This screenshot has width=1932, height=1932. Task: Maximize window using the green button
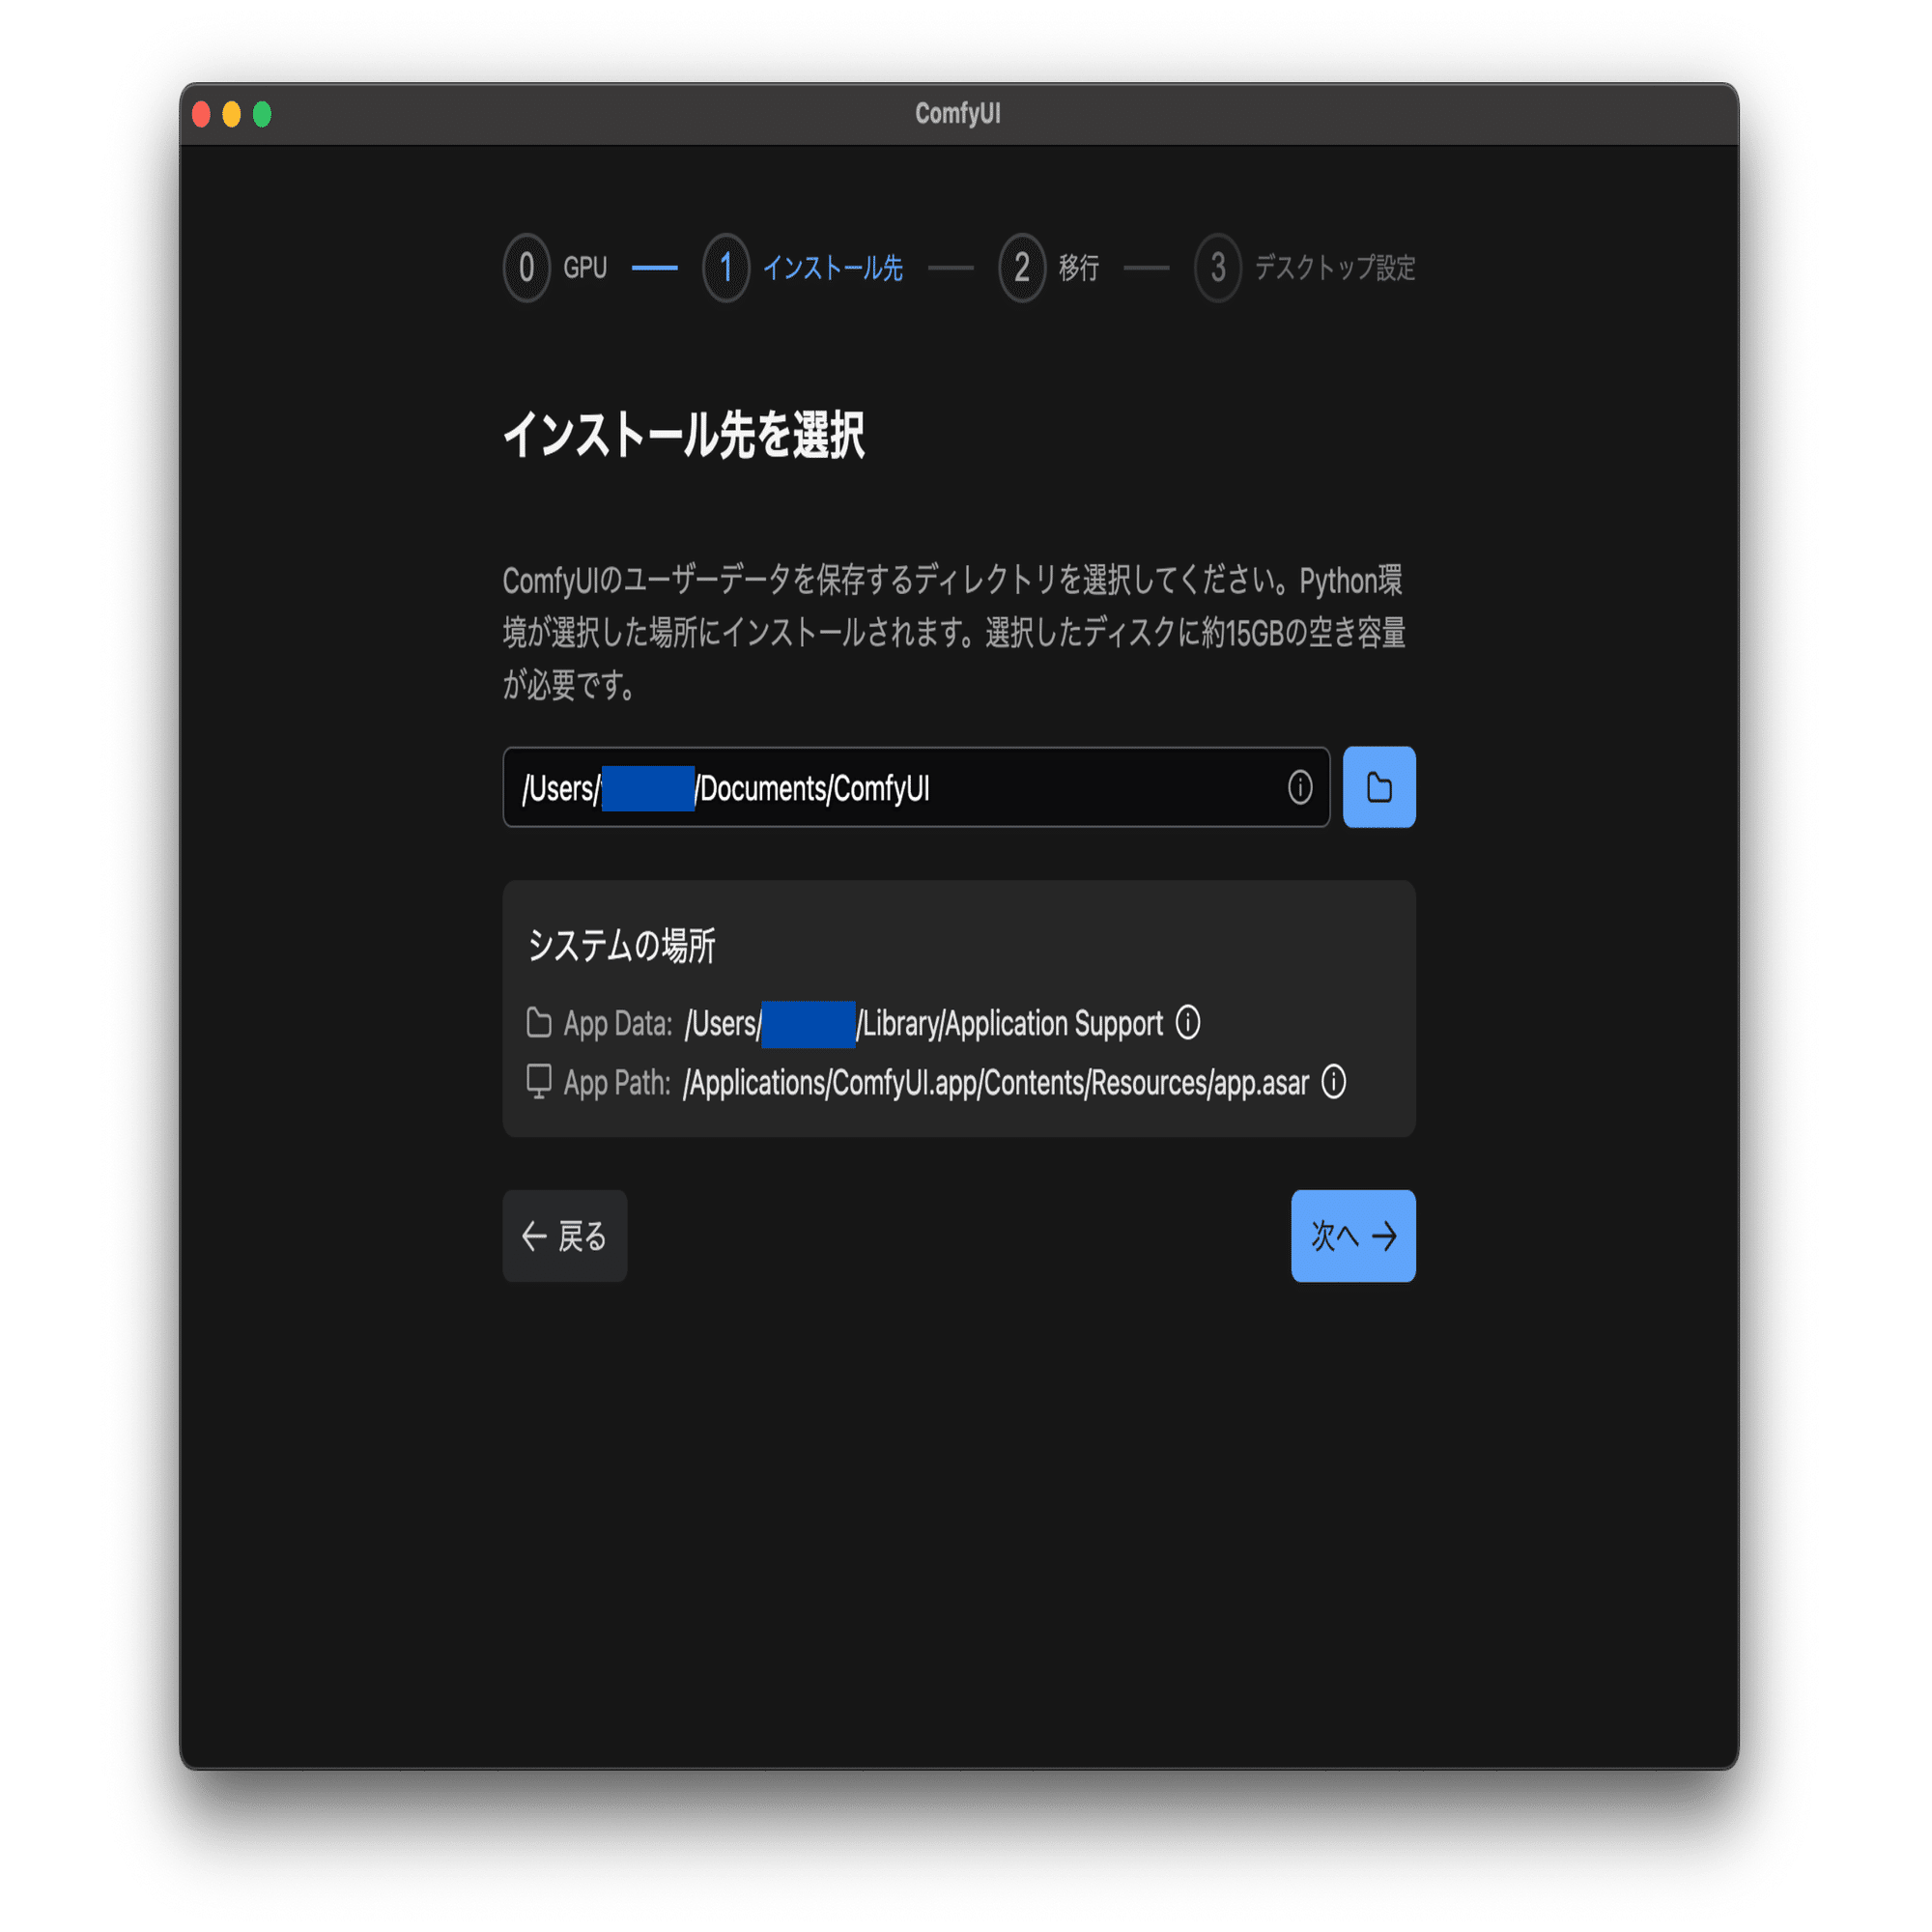(262, 114)
